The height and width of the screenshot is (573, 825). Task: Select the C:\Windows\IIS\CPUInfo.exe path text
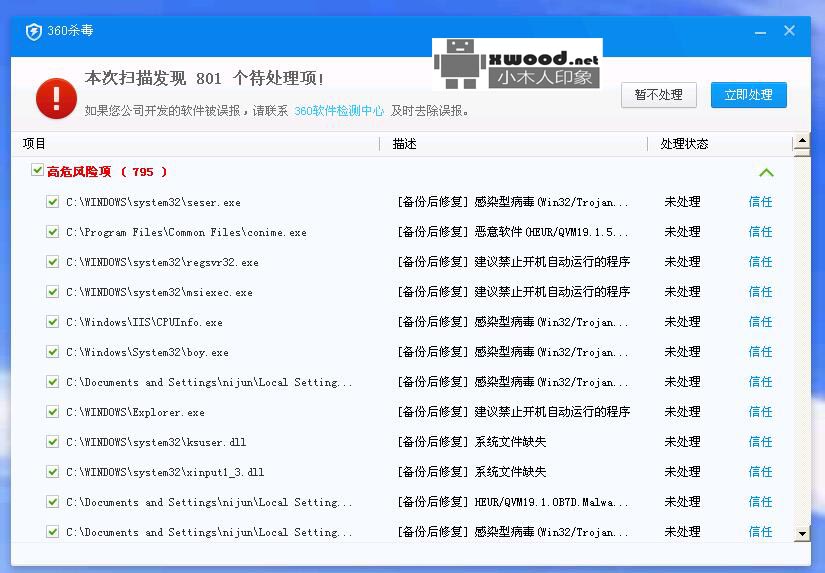point(144,322)
